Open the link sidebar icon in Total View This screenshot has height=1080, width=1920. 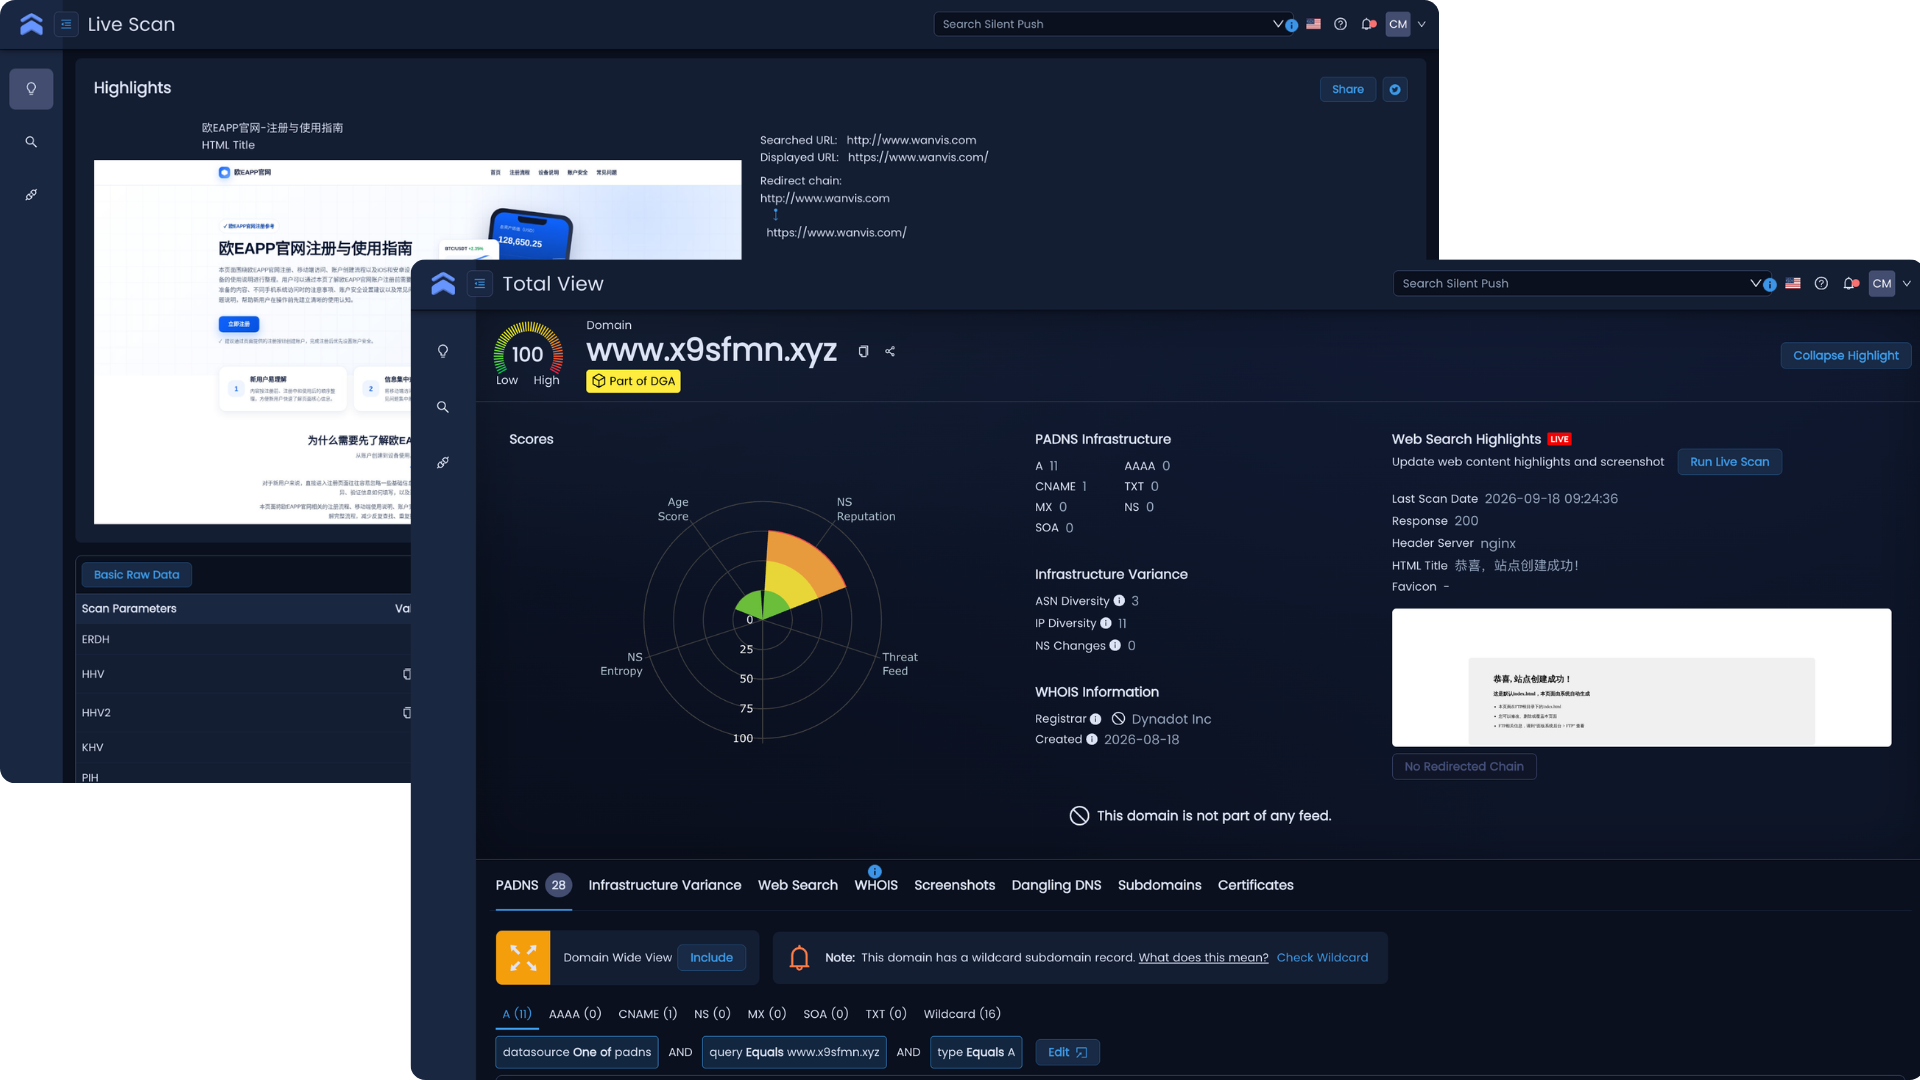[x=443, y=463]
